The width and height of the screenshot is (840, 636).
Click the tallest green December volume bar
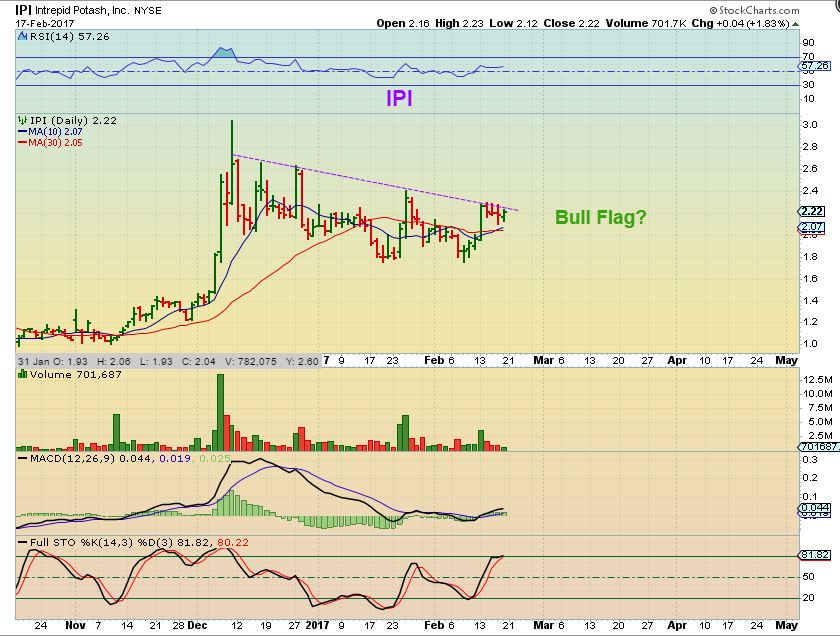coord(220,417)
